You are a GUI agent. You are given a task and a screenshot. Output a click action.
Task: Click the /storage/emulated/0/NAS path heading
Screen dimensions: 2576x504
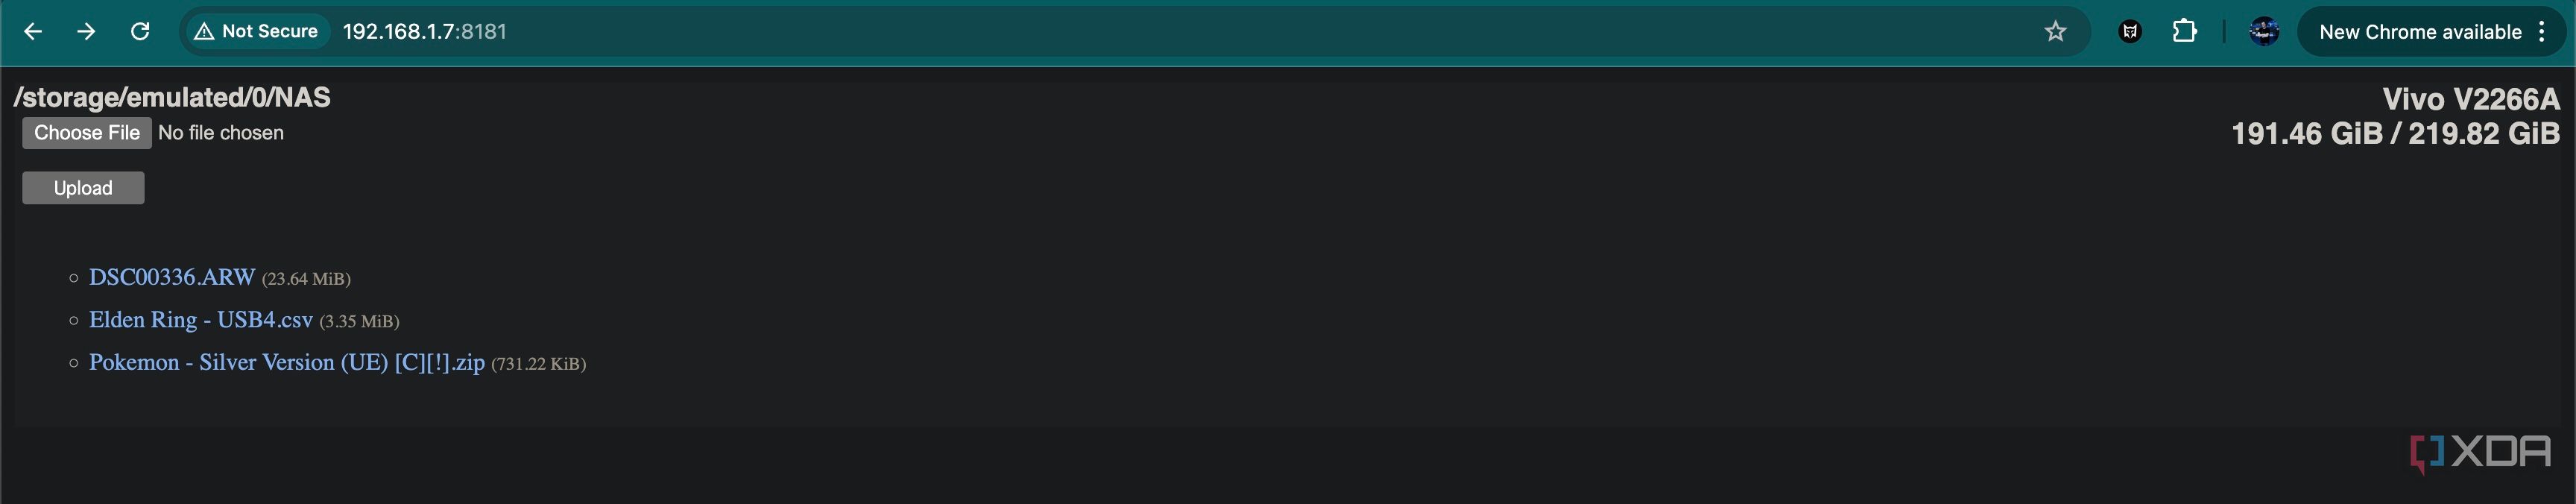pos(172,97)
